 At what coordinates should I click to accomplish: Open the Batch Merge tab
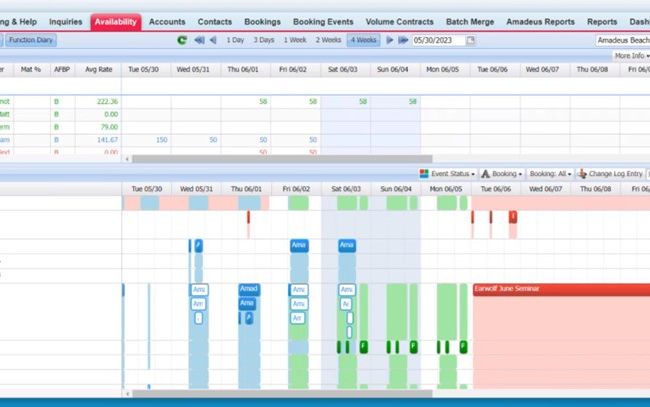click(x=470, y=22)
